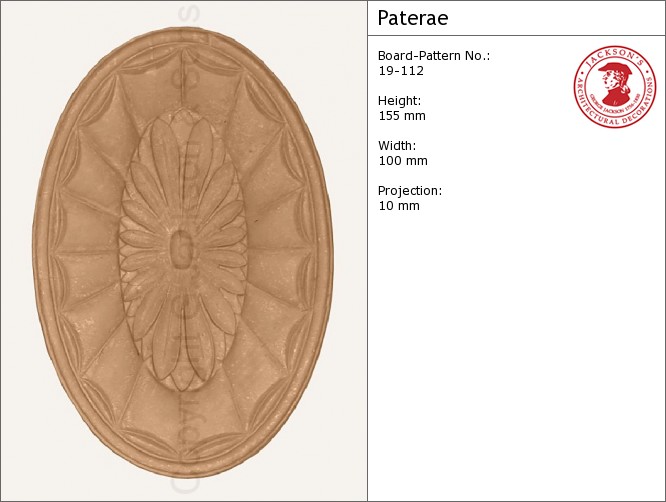
Task: Select the Width label text
Action: 397,146
